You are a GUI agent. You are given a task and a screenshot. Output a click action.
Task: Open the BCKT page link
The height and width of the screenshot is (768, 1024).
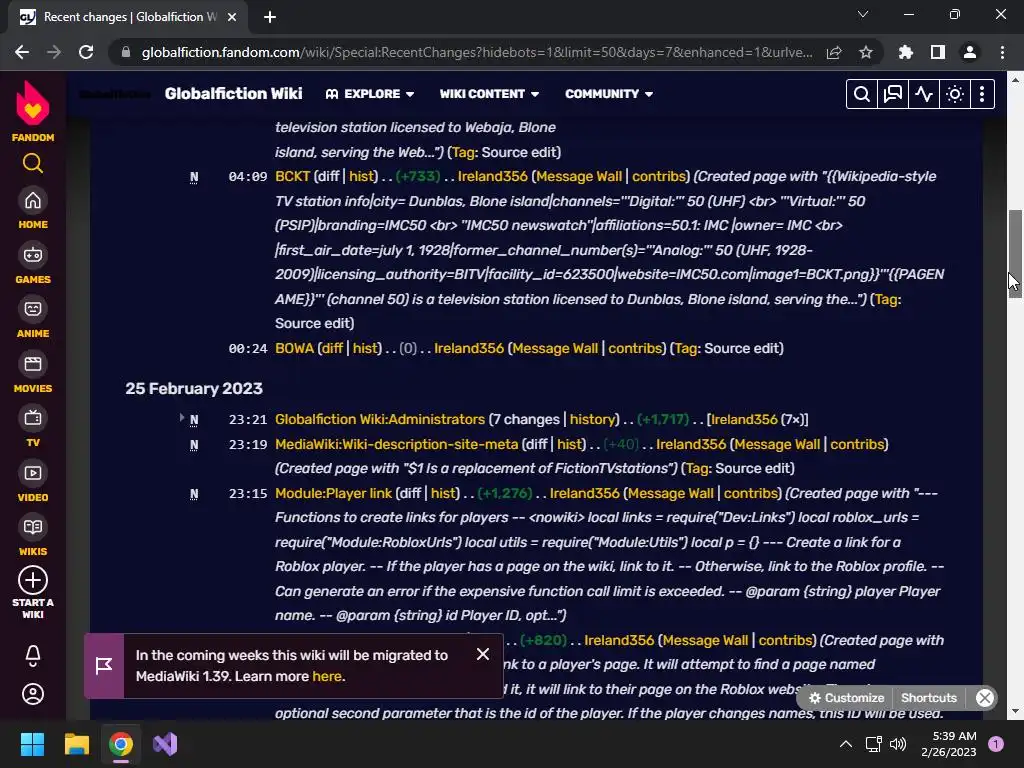(292, 176)
